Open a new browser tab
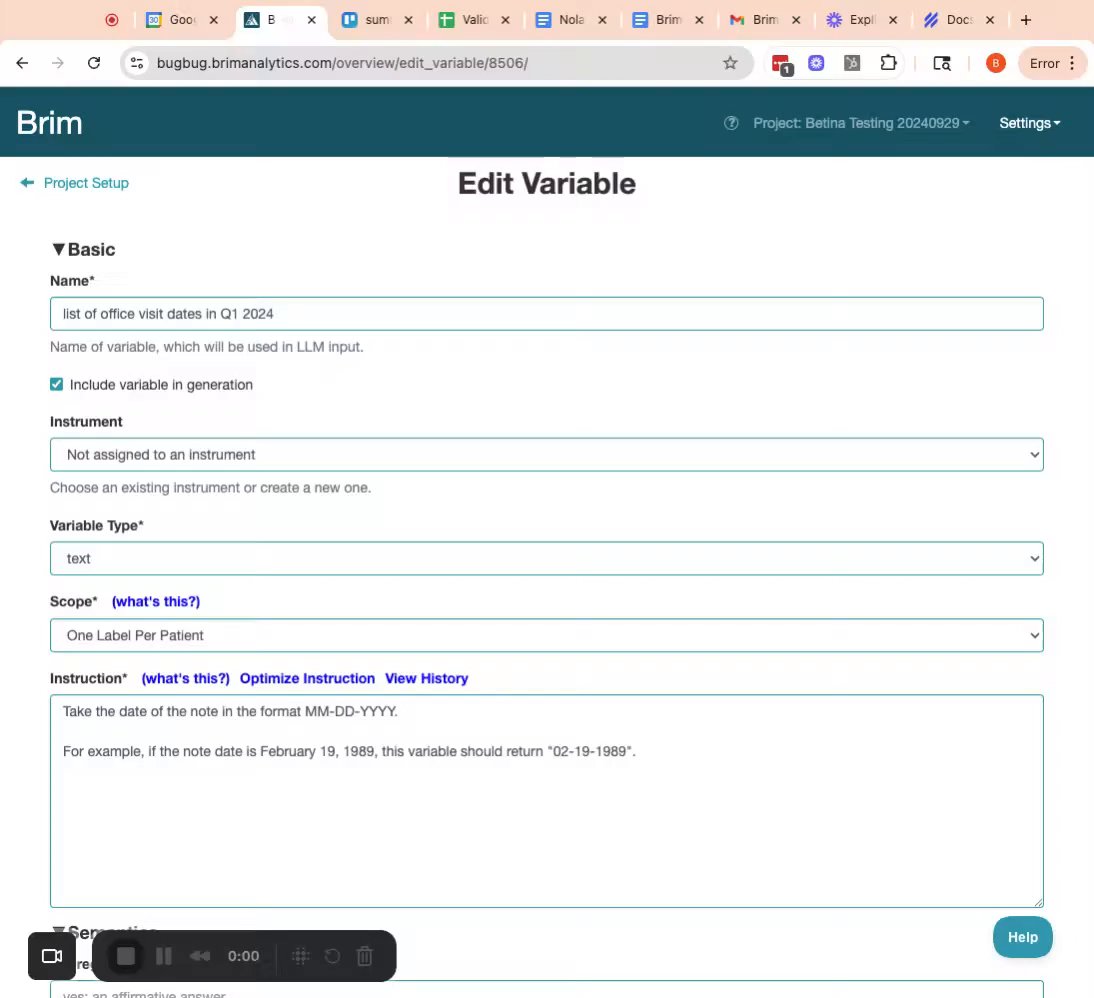Viewport: 1094px width, 998px height. coord(1026,20)
